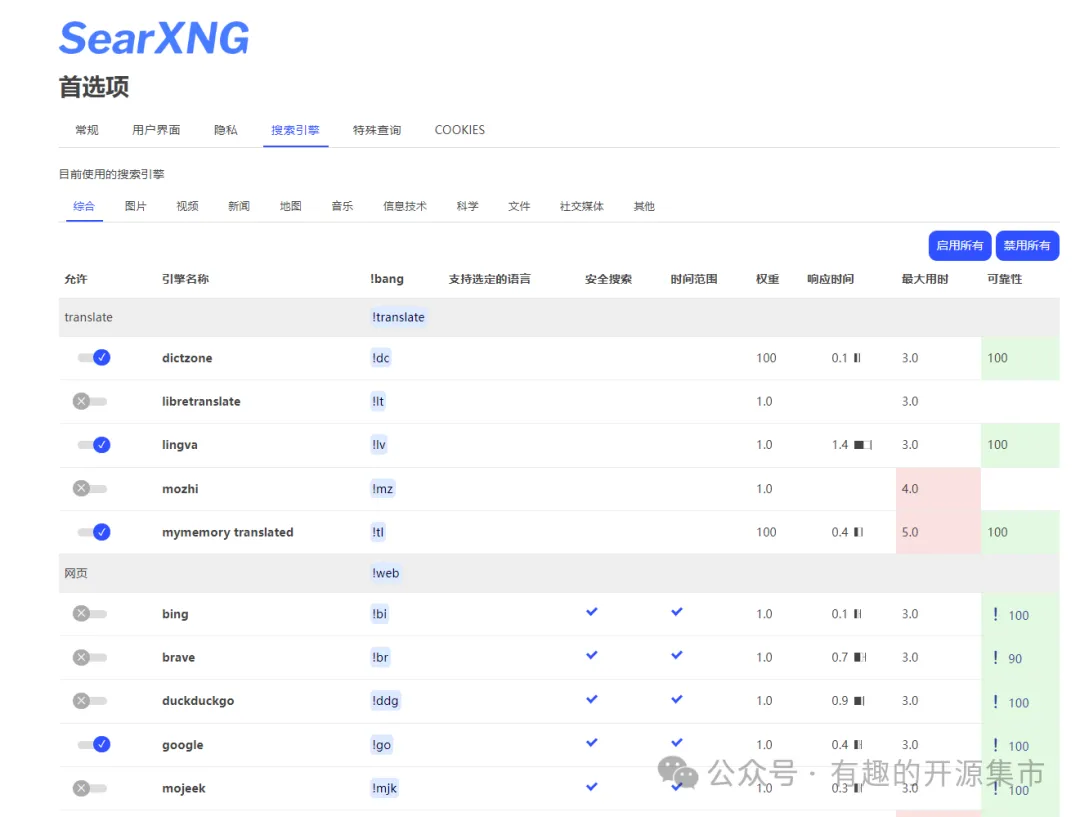Click the !br bang label
The image size is (1080, 817).
click(x=380, y=657)
